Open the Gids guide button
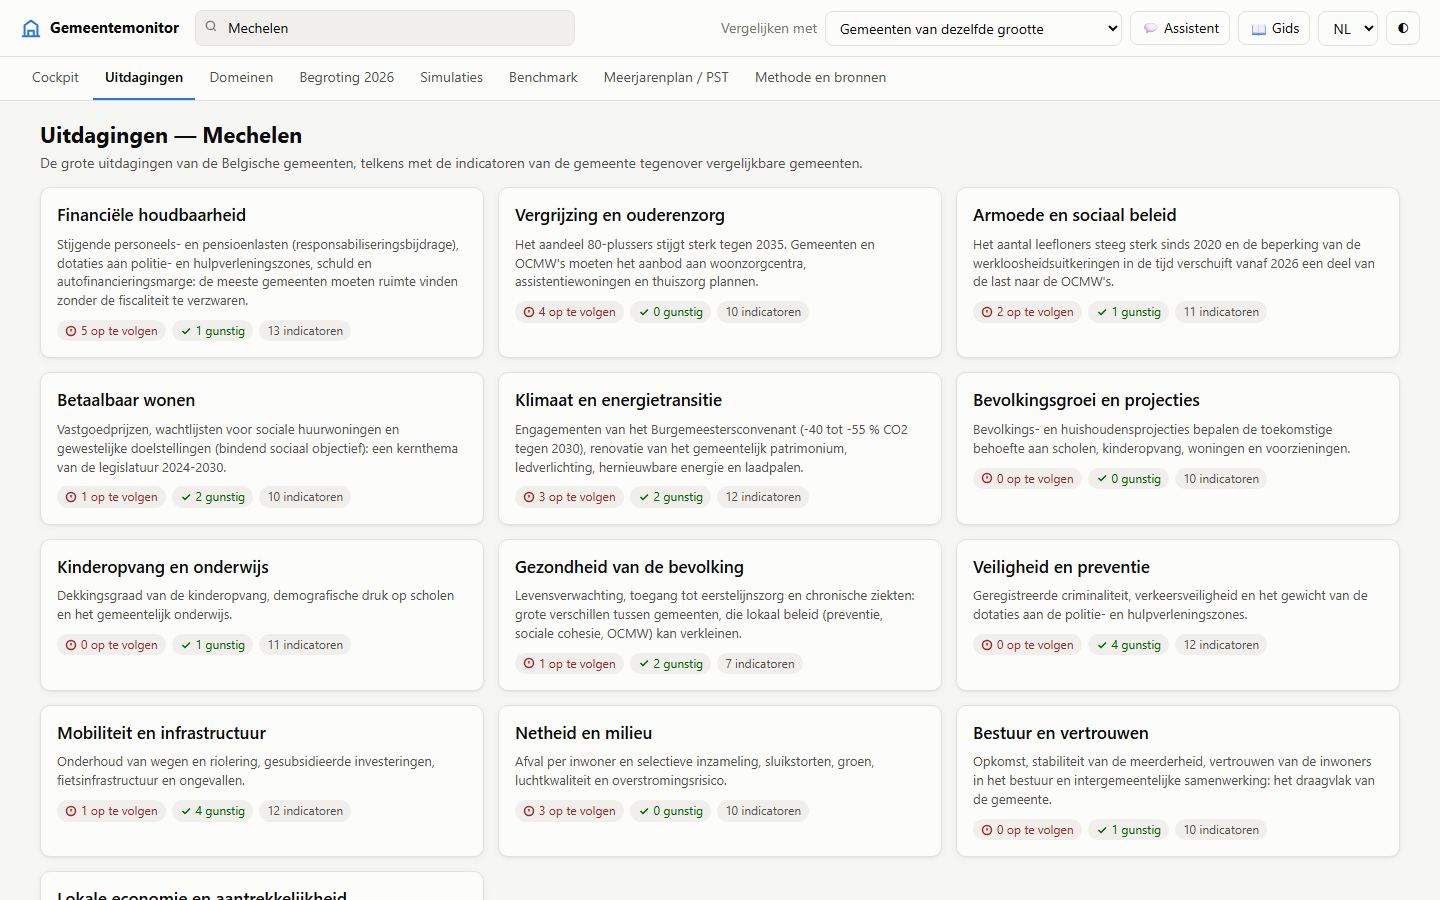The height and width of the screenshot is (900, 1440). coord(1274,28)
